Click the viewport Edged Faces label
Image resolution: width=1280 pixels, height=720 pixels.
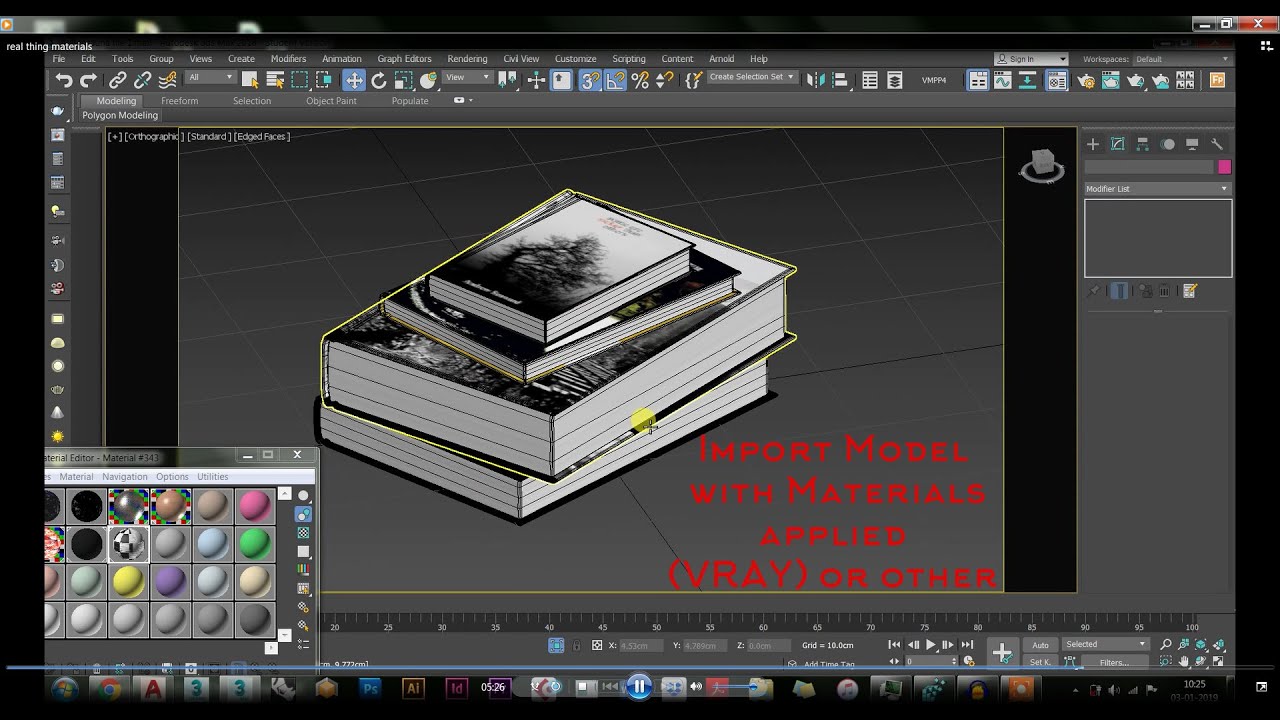coord(262,136)
